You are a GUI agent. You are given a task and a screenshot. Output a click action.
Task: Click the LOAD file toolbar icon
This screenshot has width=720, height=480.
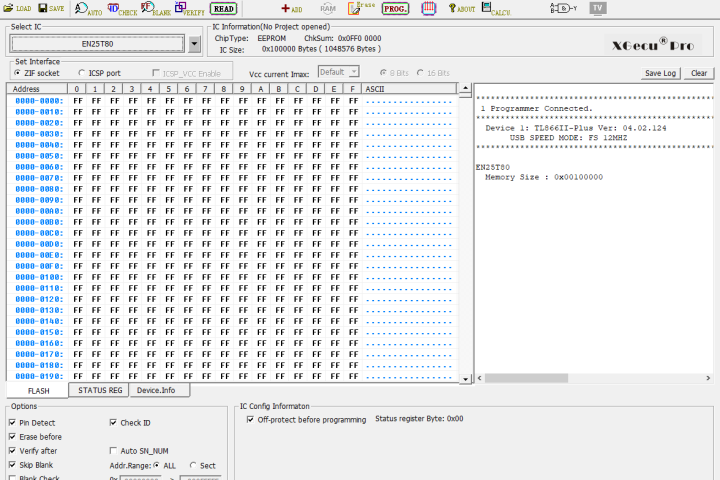coord(17,8)
